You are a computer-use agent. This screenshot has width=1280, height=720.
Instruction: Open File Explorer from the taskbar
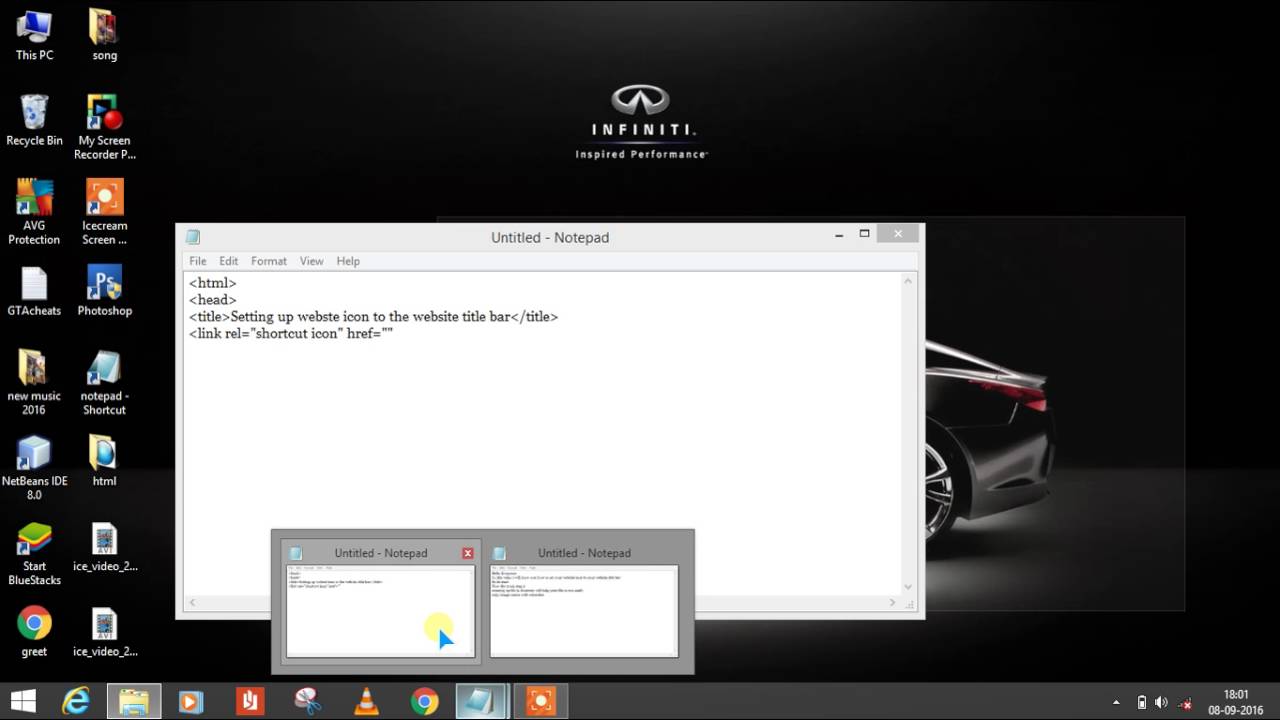tap(134, 700)
